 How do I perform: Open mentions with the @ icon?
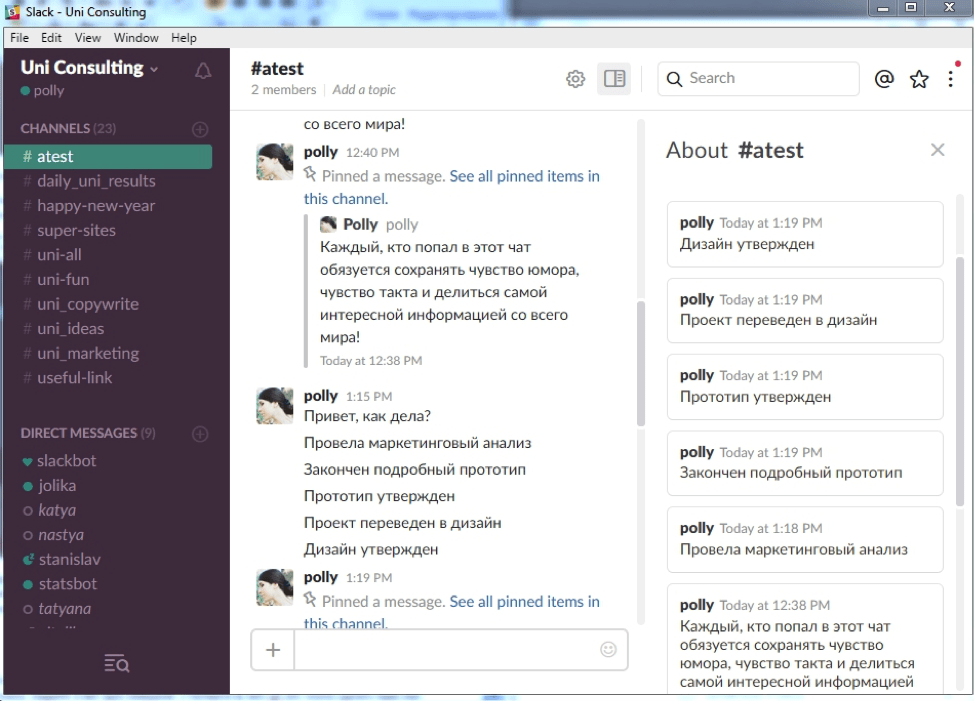click(884, 78)
